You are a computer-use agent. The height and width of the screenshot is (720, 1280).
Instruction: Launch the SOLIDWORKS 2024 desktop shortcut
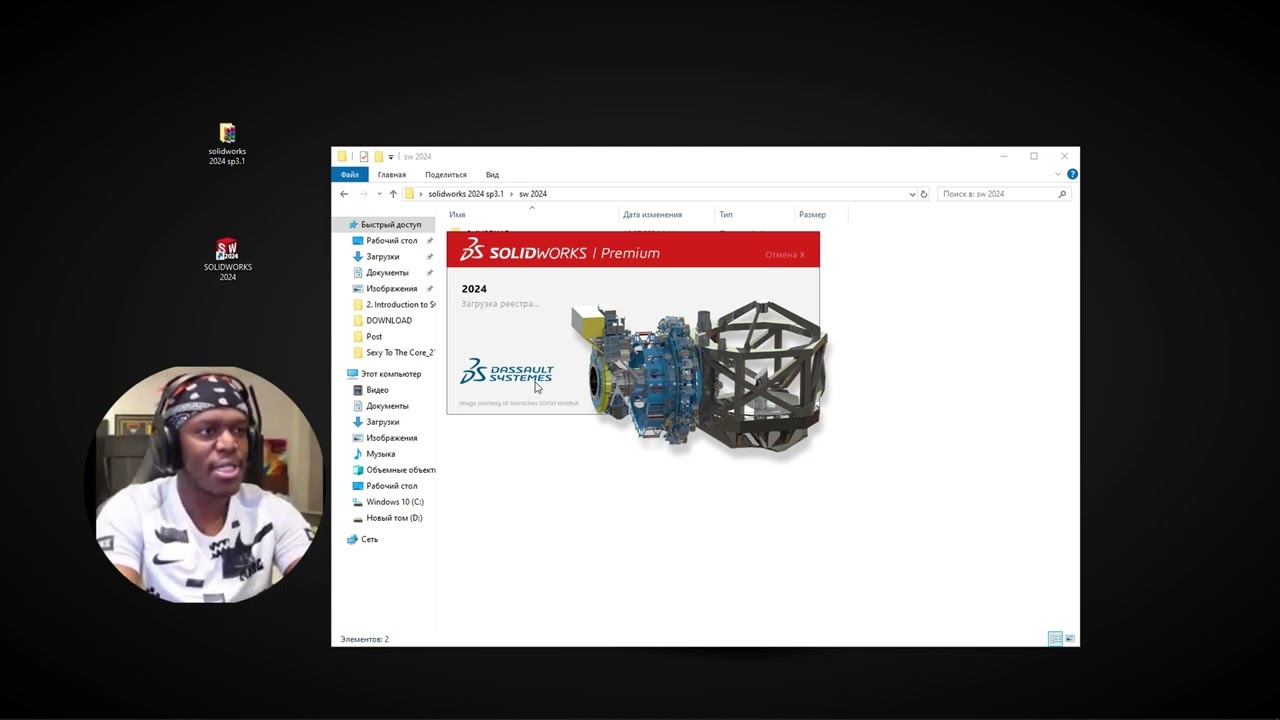click(227, 260)
